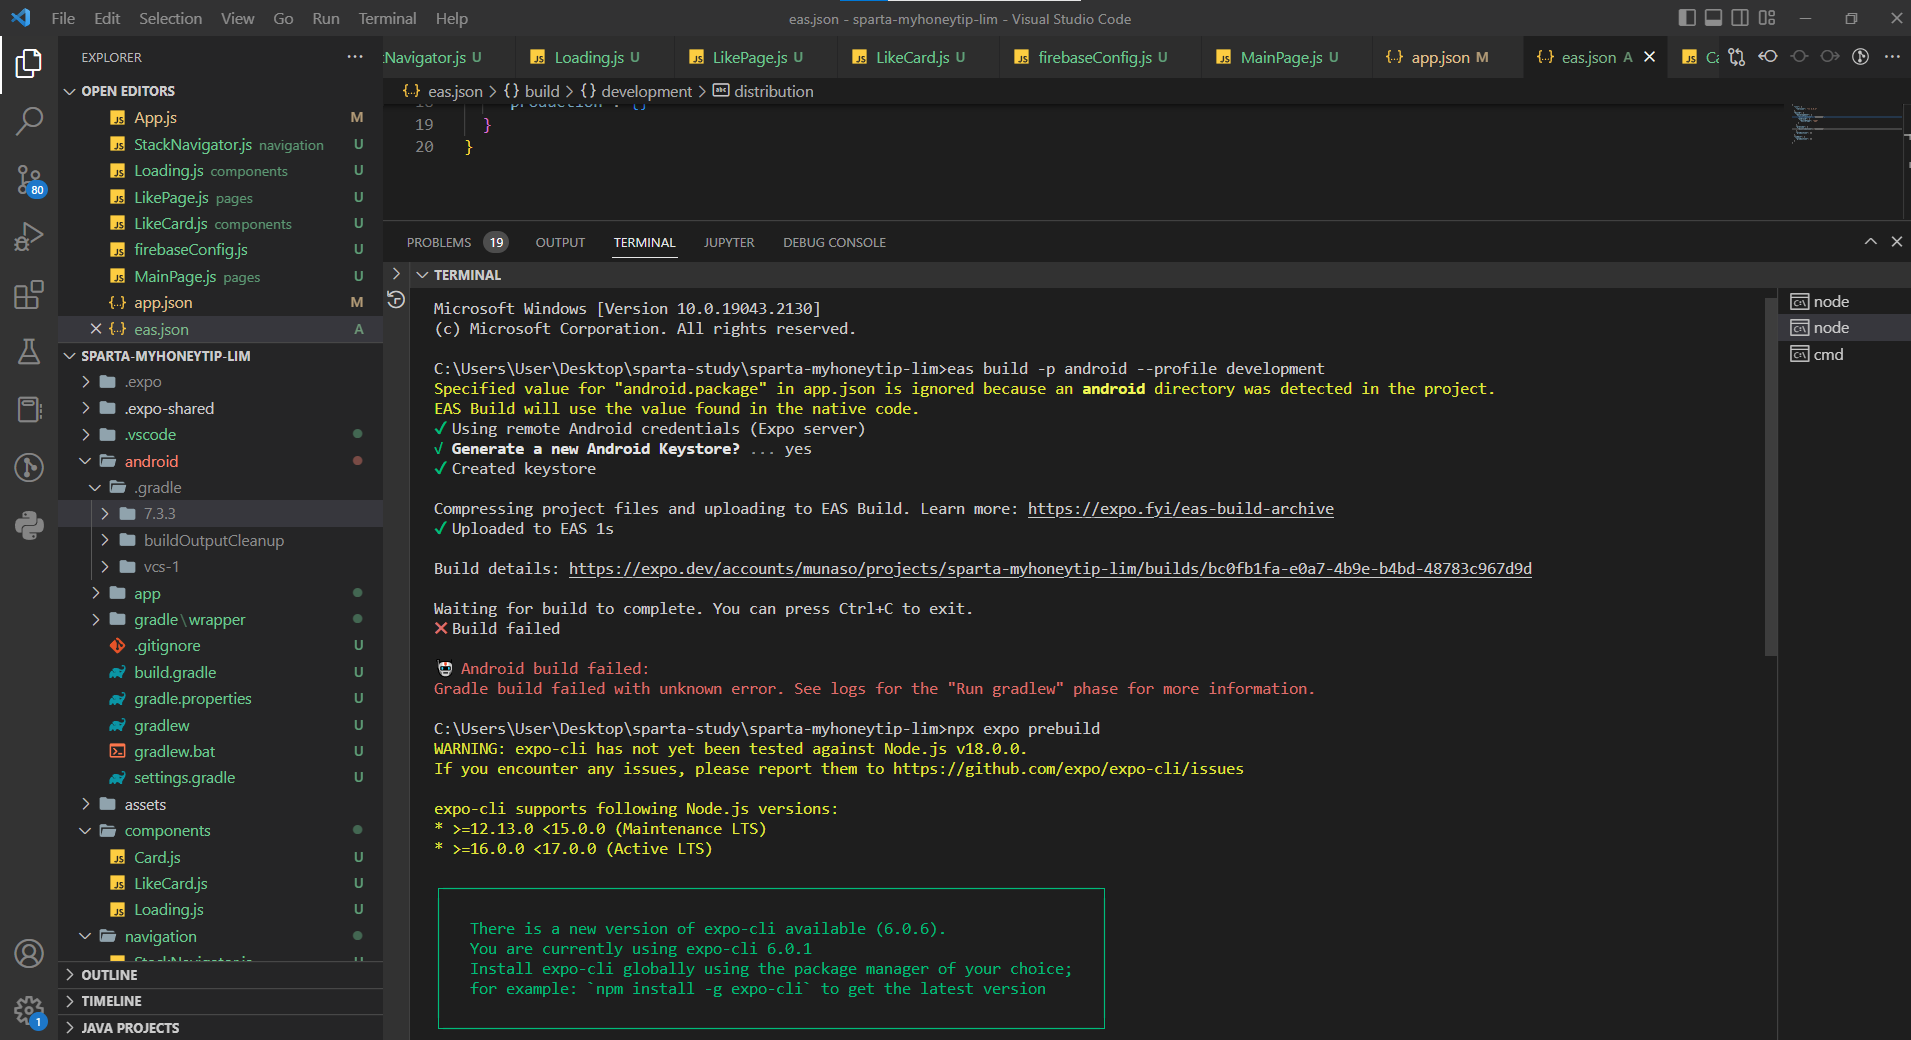The width and height of the screenshot is (1911, 1040).
Task: Open the Accounts menu icon
Action: point(29,954)
